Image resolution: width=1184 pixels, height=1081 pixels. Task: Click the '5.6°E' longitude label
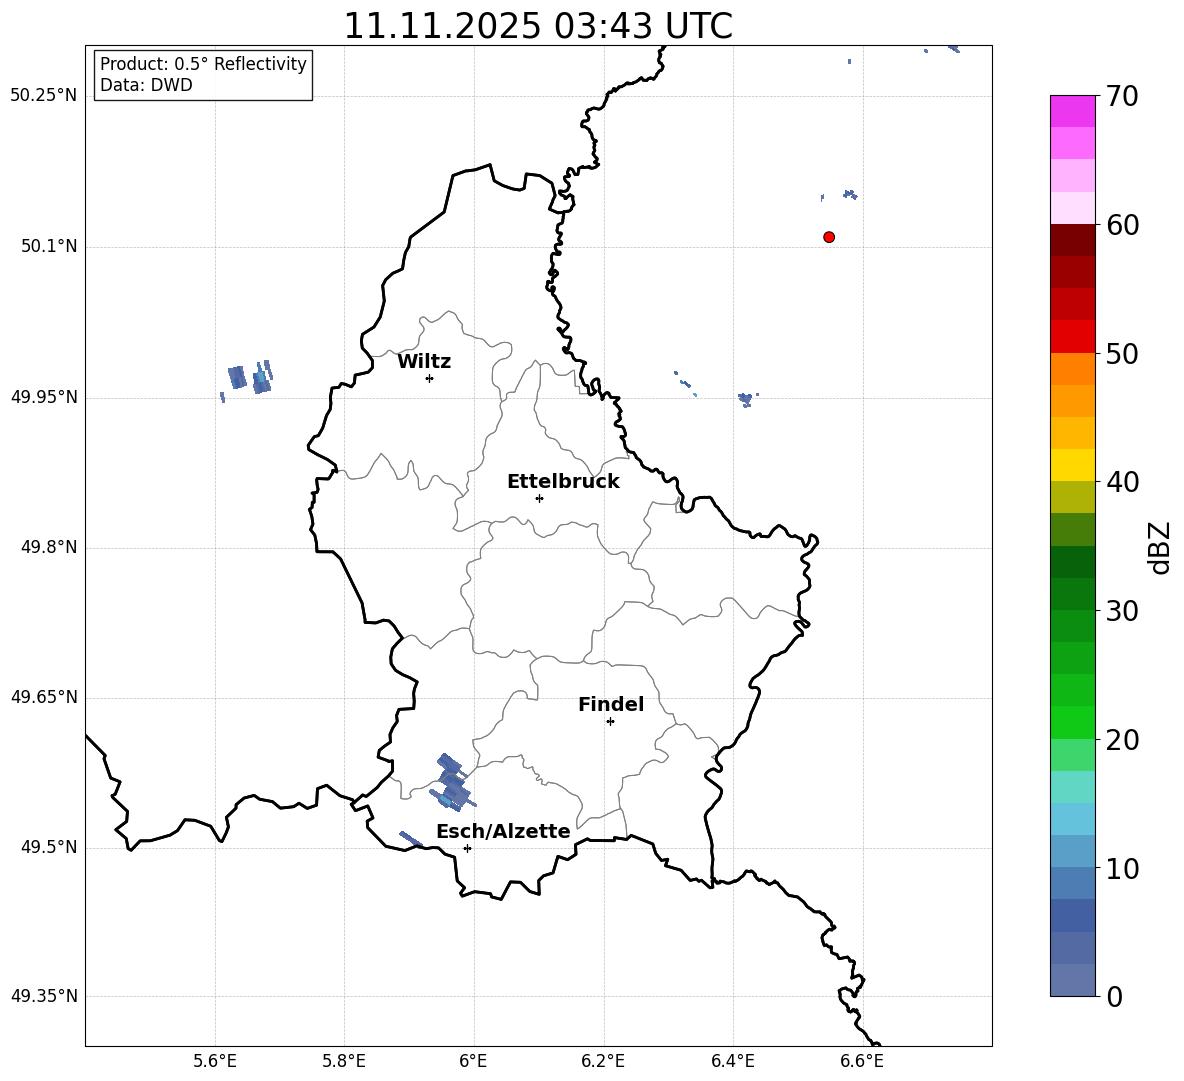[215, 1061]
